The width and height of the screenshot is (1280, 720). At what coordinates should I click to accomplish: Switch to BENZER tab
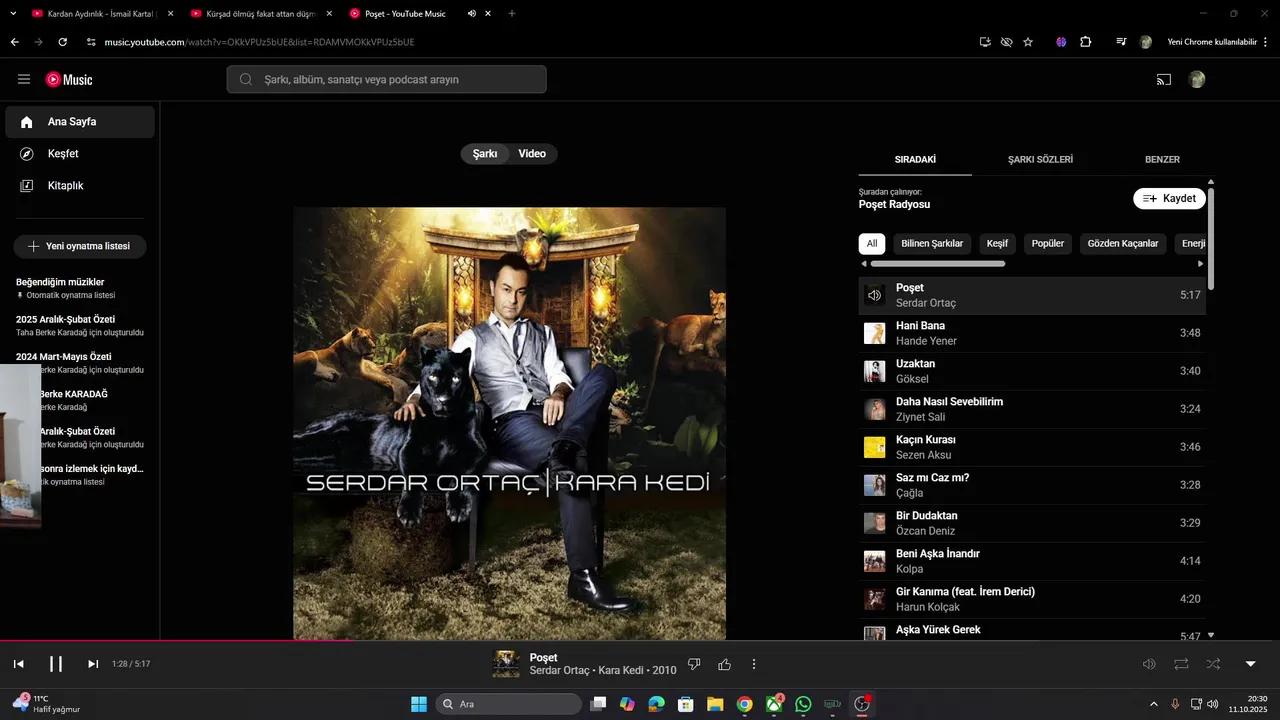click(x=1162, y=159)
